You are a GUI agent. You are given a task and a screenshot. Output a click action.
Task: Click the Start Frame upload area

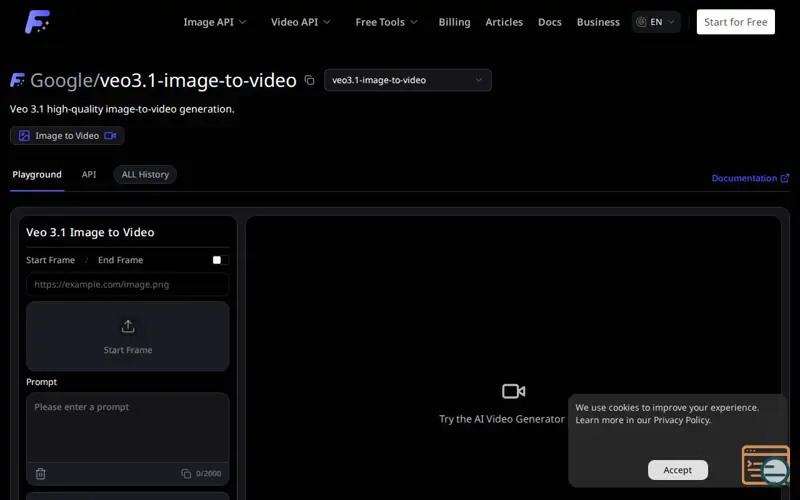(128, 336)
